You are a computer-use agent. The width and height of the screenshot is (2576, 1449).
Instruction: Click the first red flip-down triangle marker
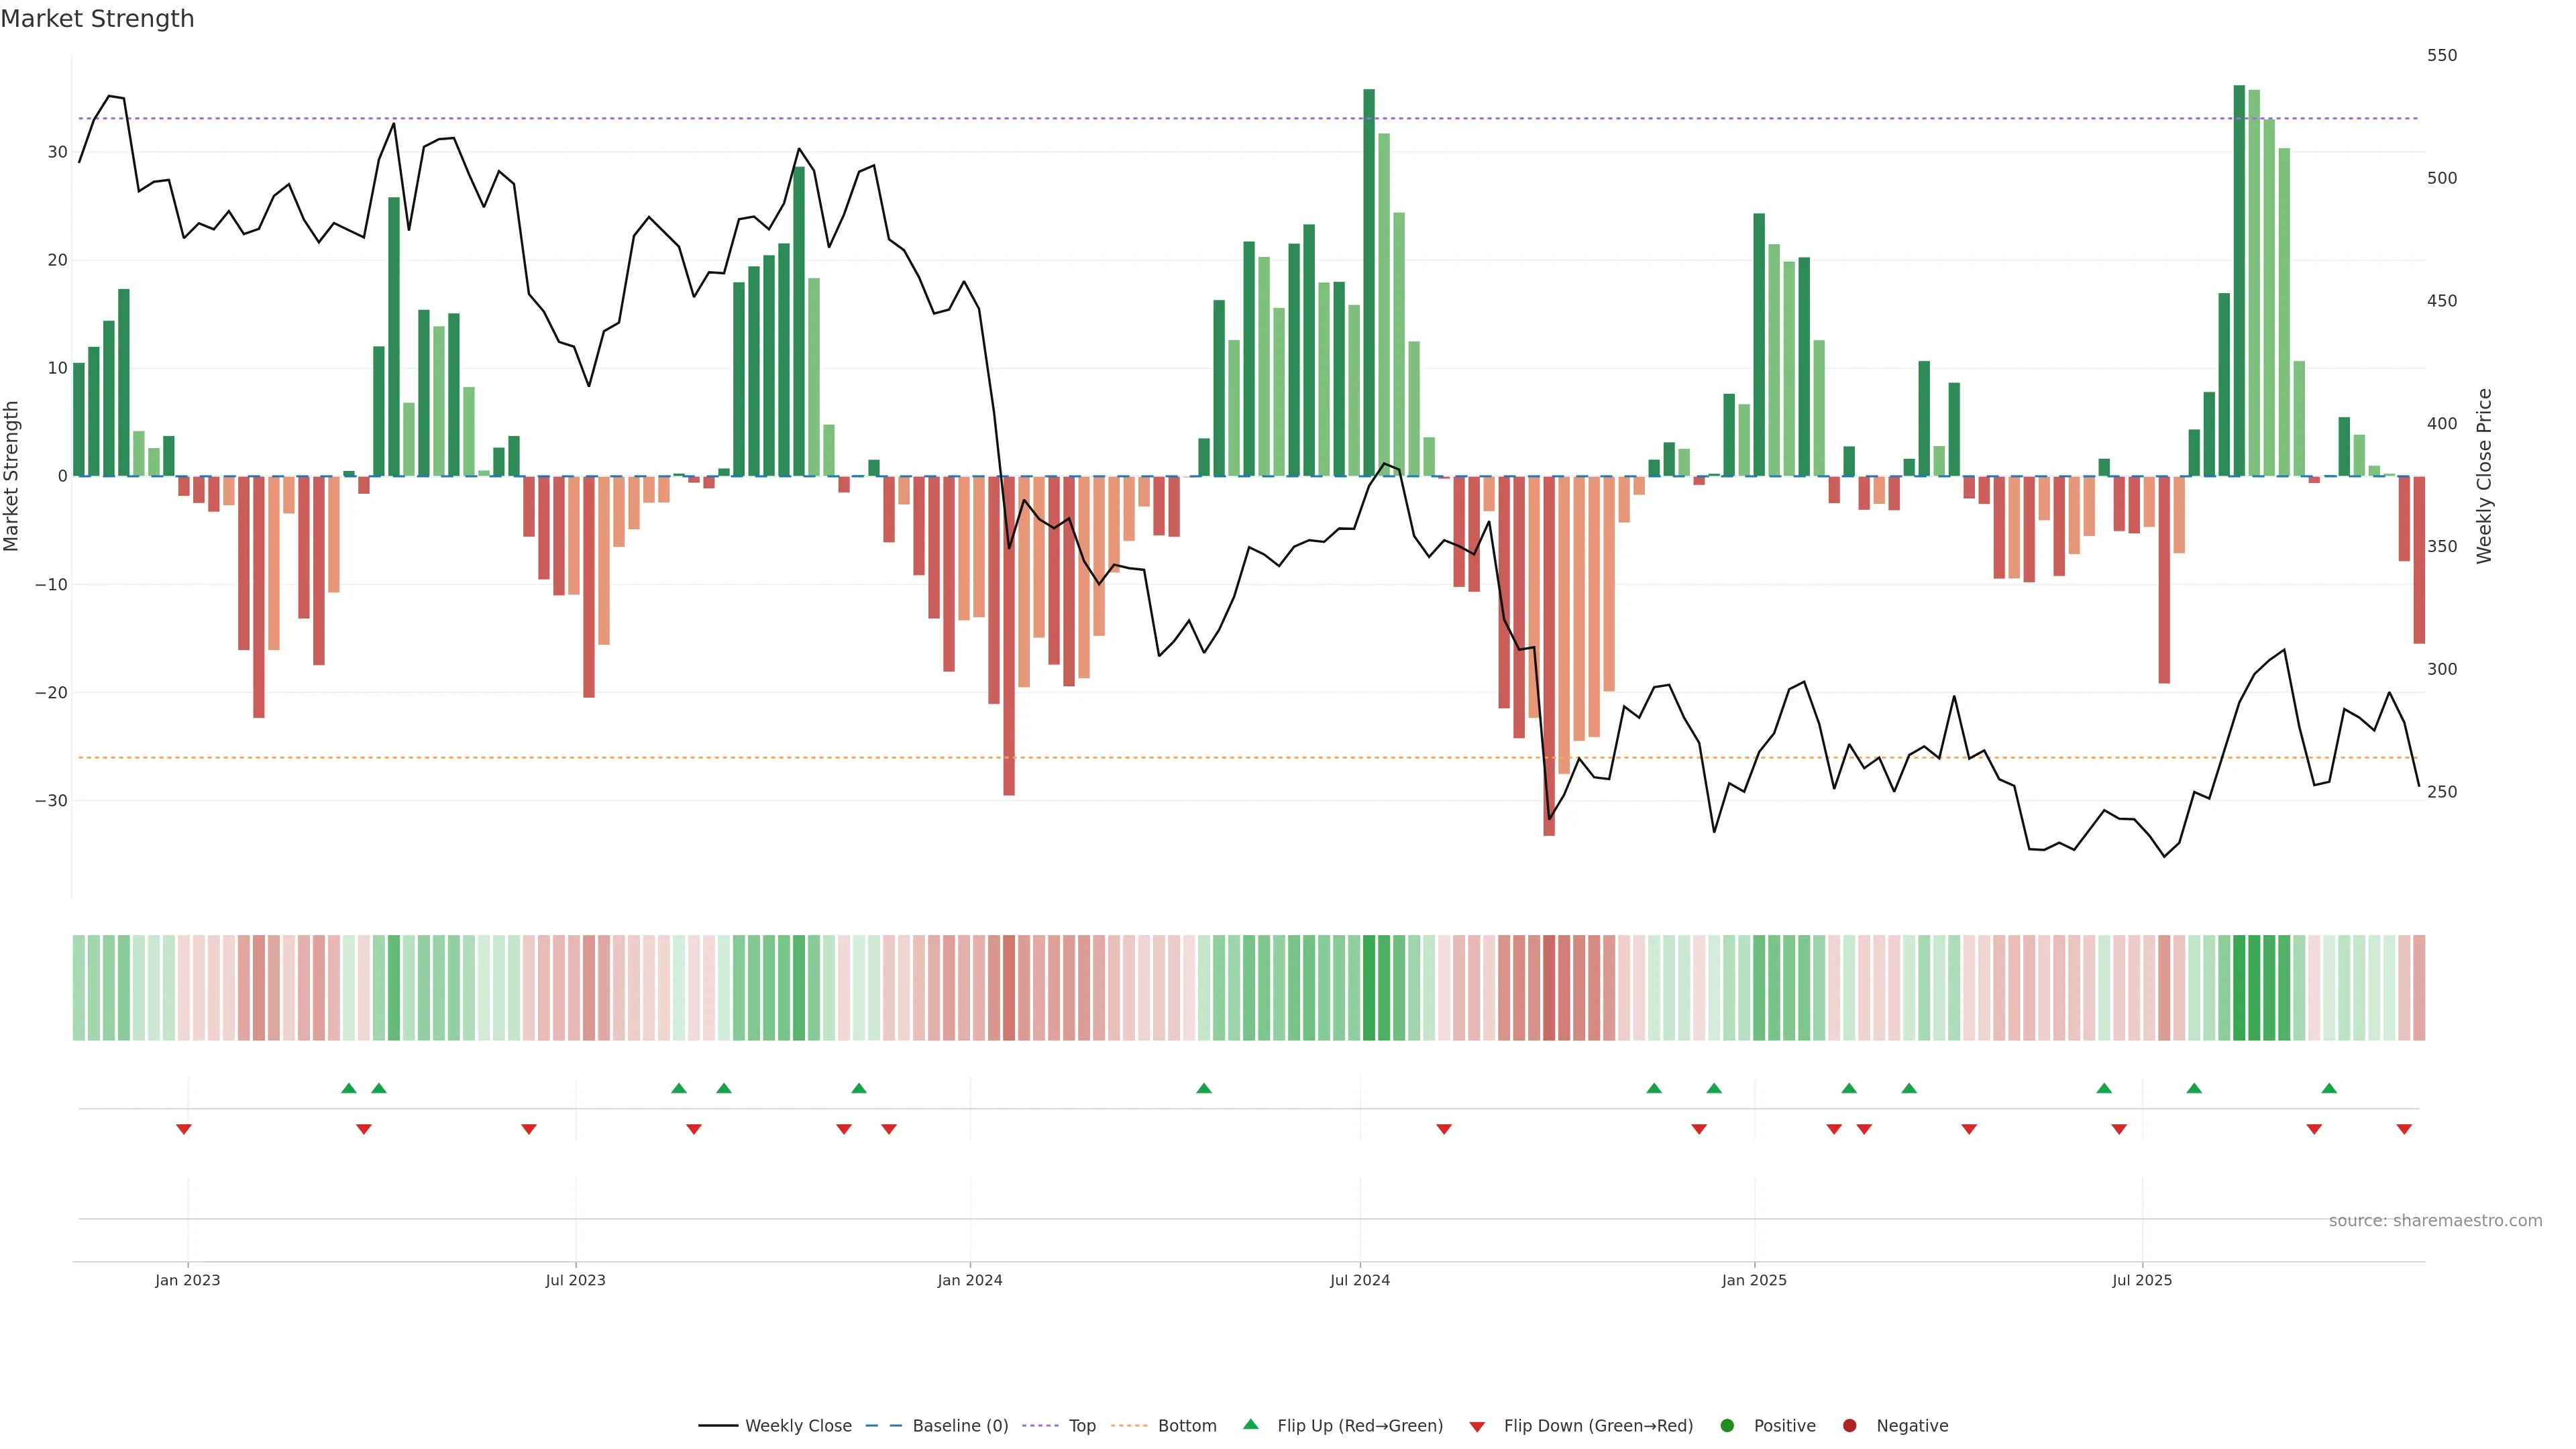pyautogui.click(x=184, y=1129)
